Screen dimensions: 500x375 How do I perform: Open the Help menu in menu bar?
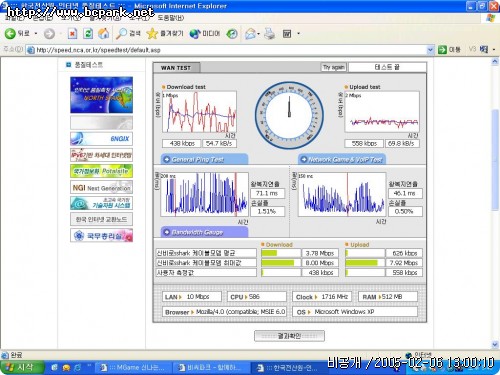click(x=171, y=18)
